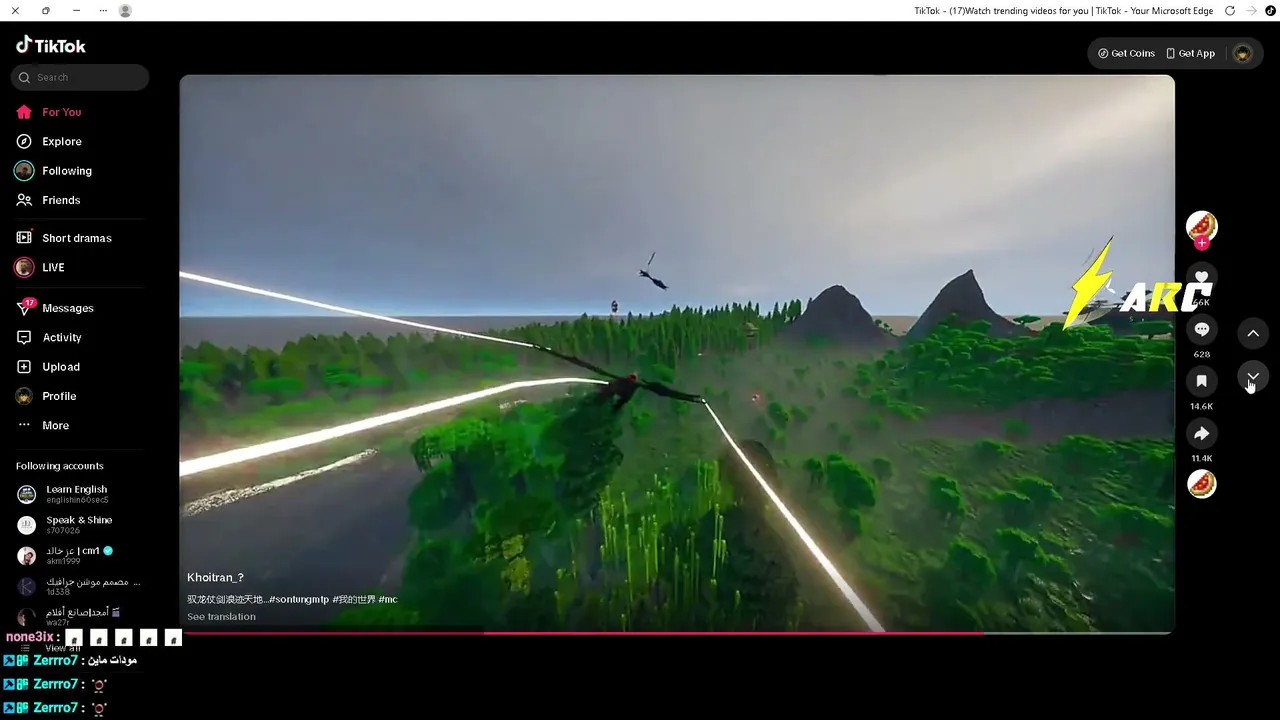Click the TikTok app icon in the title bar

tap(1271, 11)
